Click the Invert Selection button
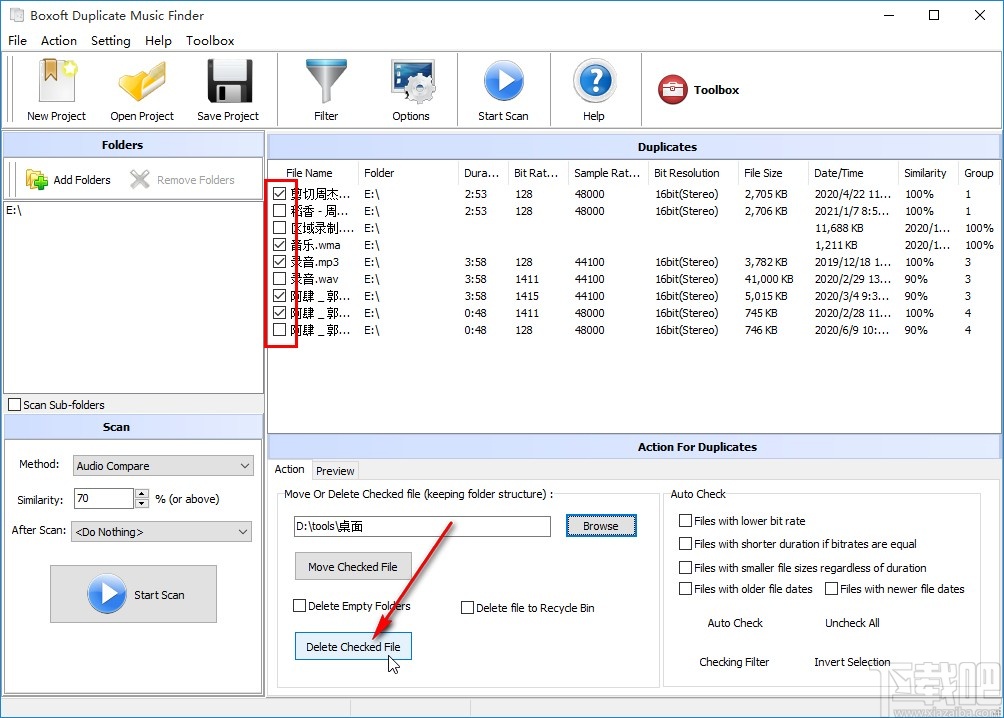1004x718 pixels. point(852,662)
